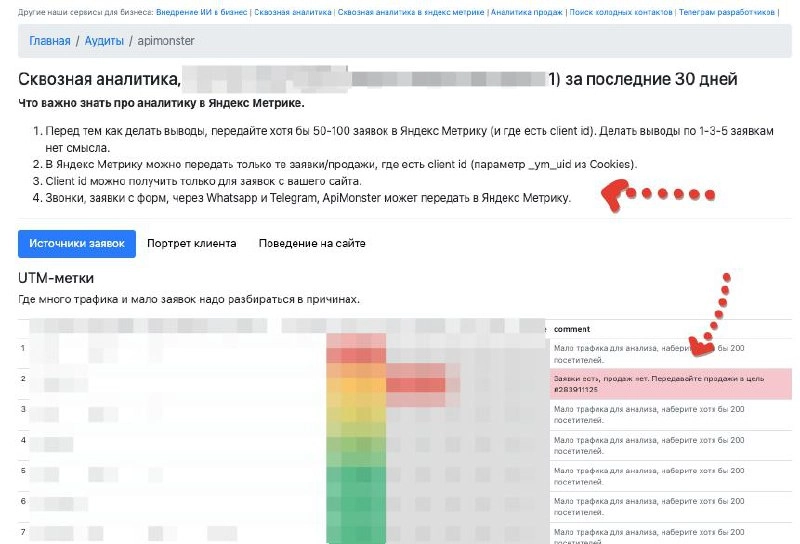
Task: Click list item about 50-100 заявок
Action: 409,139
